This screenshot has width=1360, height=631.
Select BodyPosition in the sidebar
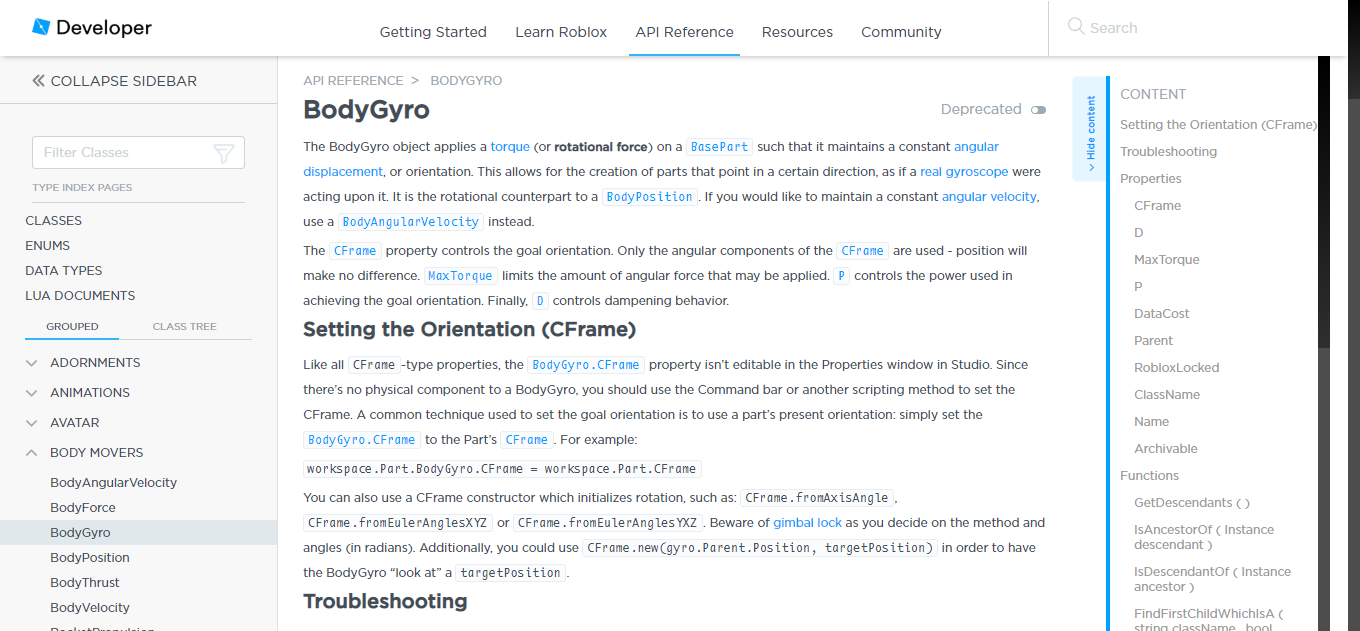click(x=90, y=558)
